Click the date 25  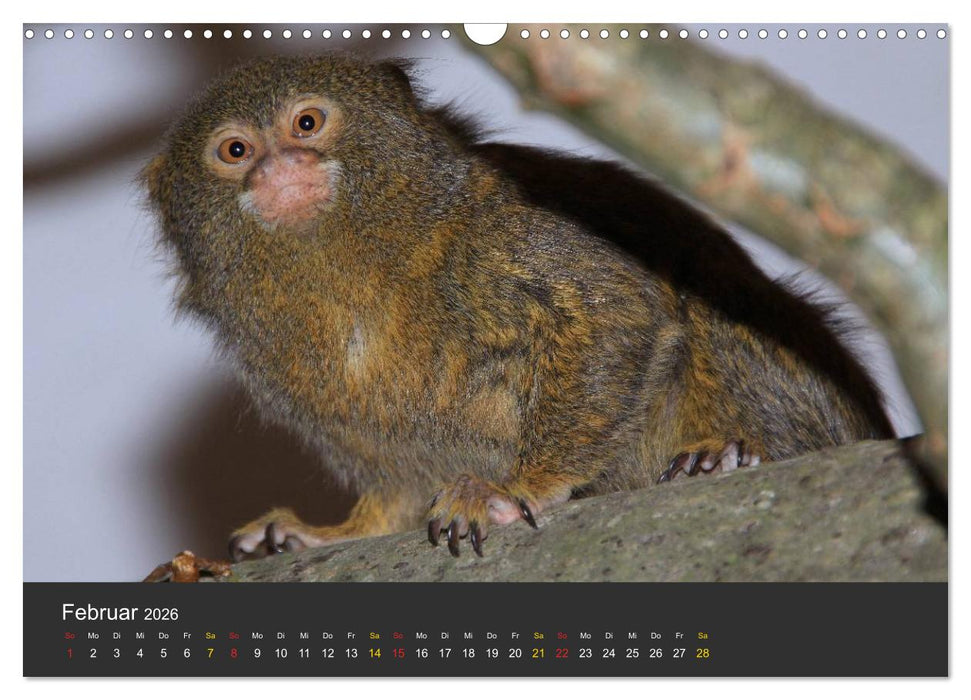click(631, 652)
